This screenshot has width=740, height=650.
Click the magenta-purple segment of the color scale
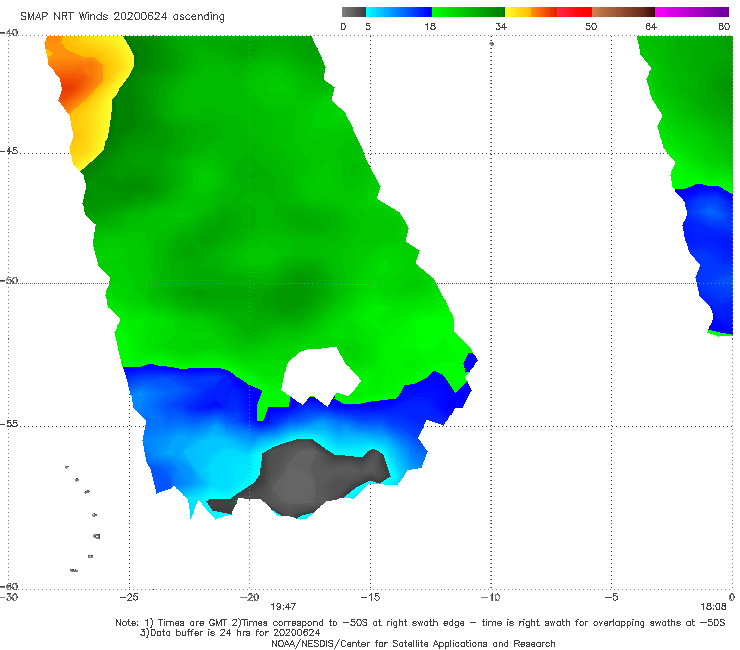tap(692, 12)
